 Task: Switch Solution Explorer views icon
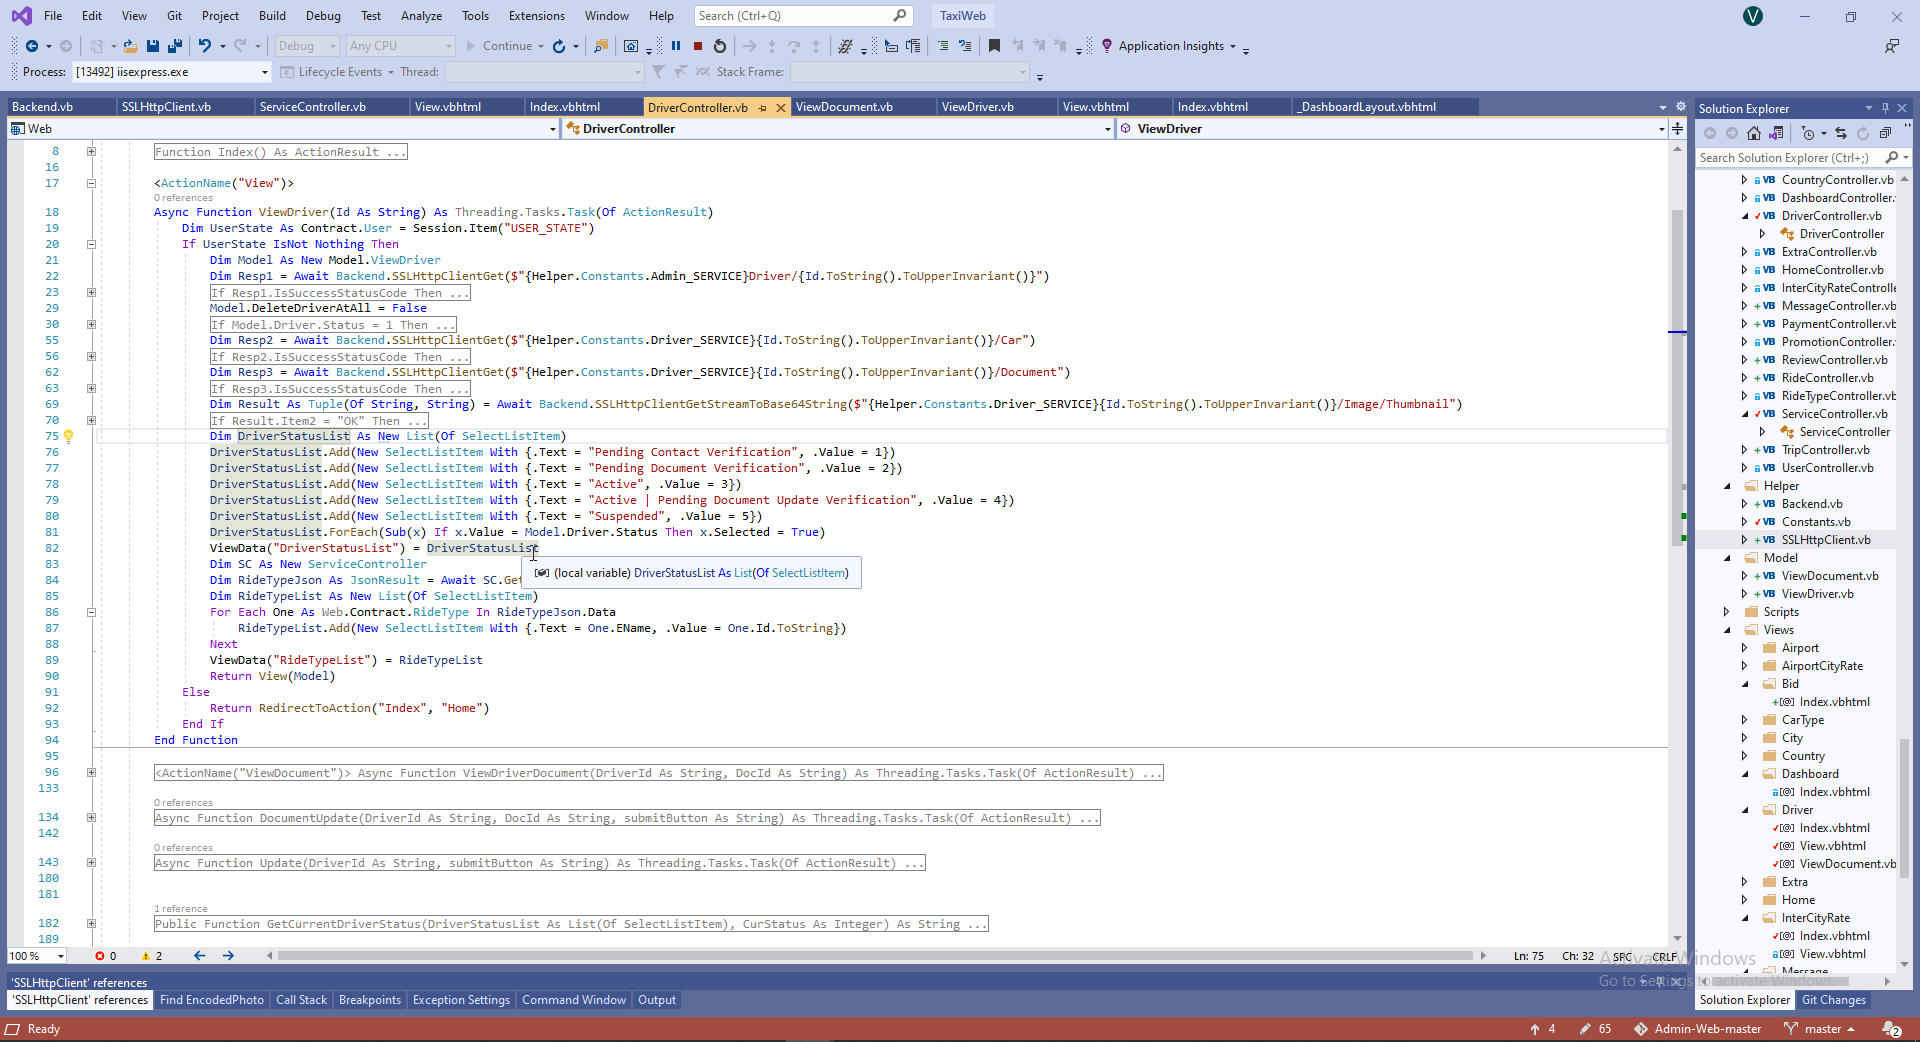click(1776, 133)
